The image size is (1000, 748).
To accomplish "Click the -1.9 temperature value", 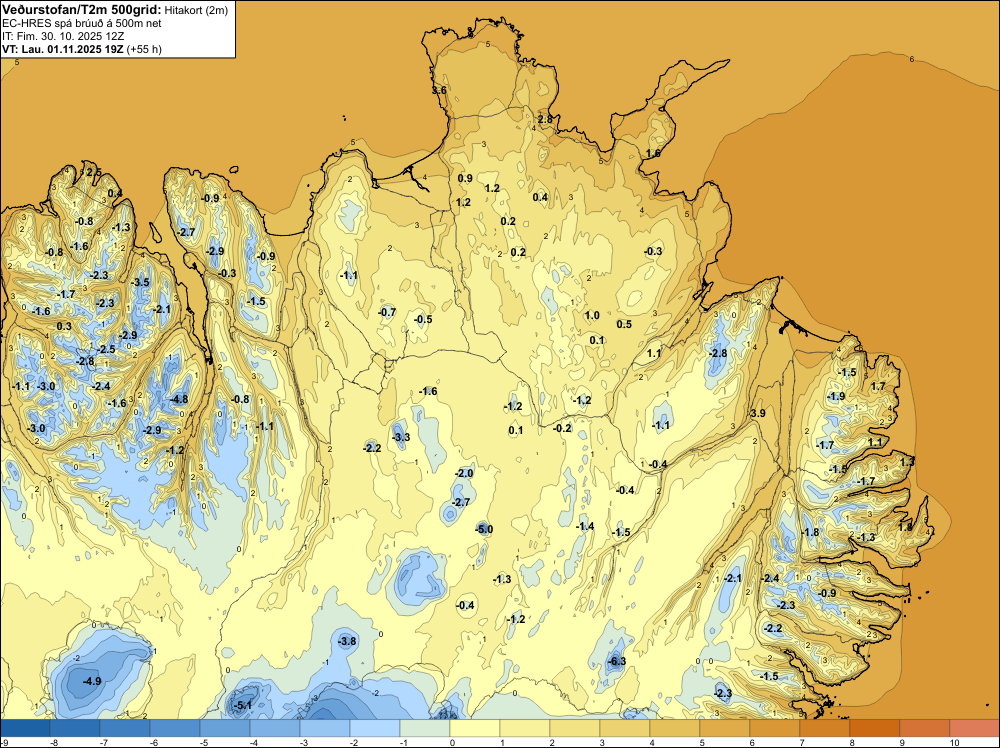I will tap(836, 396).
